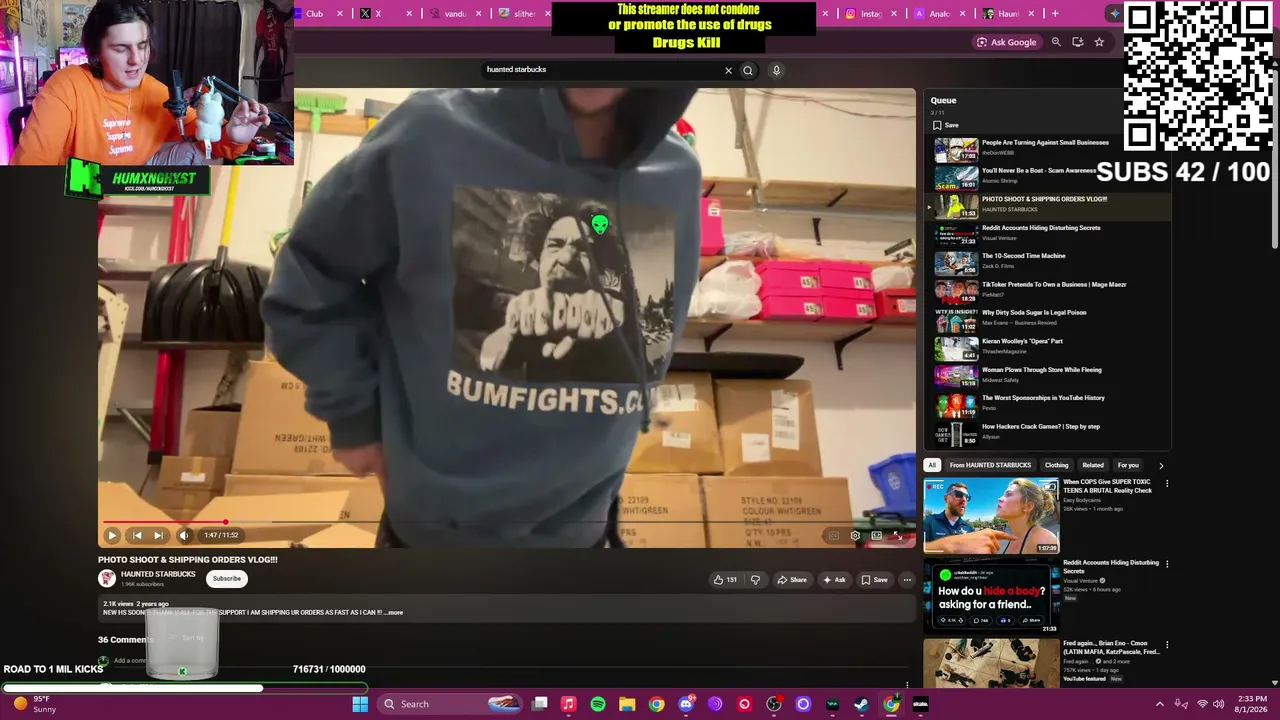The width and height of the screenshot is (1280, 720).
Task: Start voice search with the microphone
Action: tap(776, 70)
